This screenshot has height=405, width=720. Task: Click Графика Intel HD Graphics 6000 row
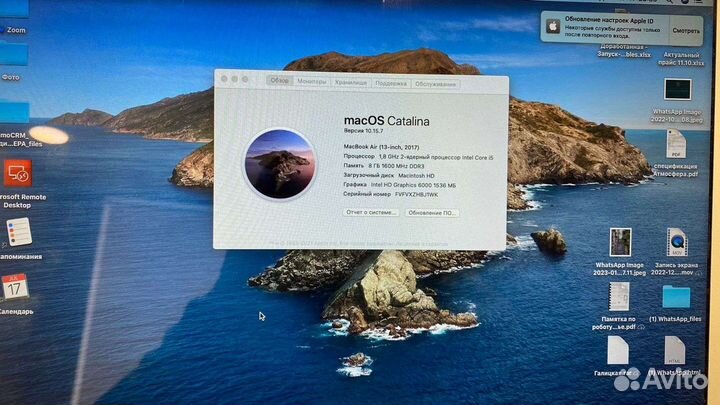(x=400, y=185)
